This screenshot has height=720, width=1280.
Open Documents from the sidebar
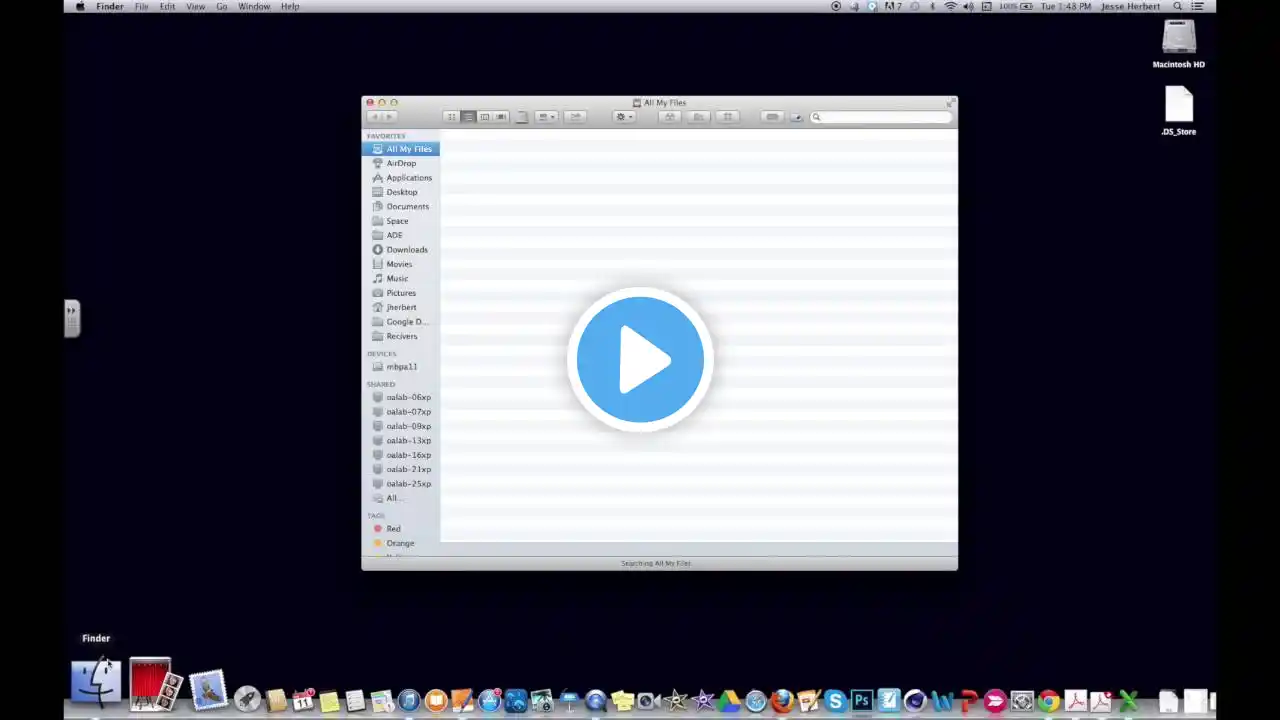[401, 206]
